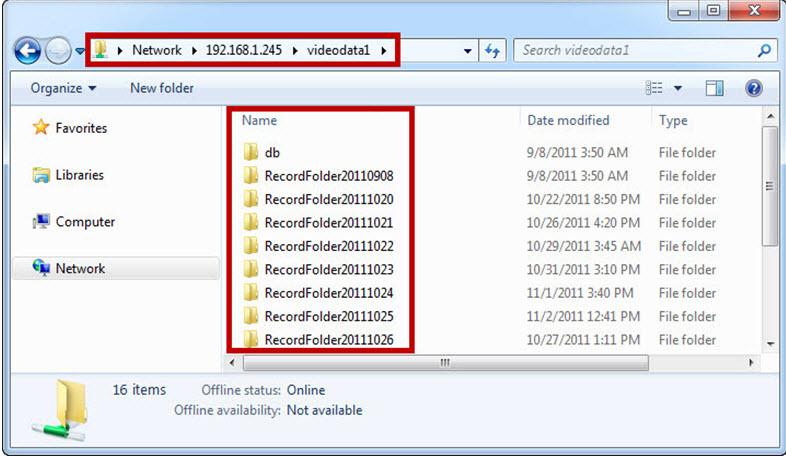Click date 10/22/2011 8:50 PM
Viewport: 786px width, 456px height.
pyautogui.click(x=583, y=199)
